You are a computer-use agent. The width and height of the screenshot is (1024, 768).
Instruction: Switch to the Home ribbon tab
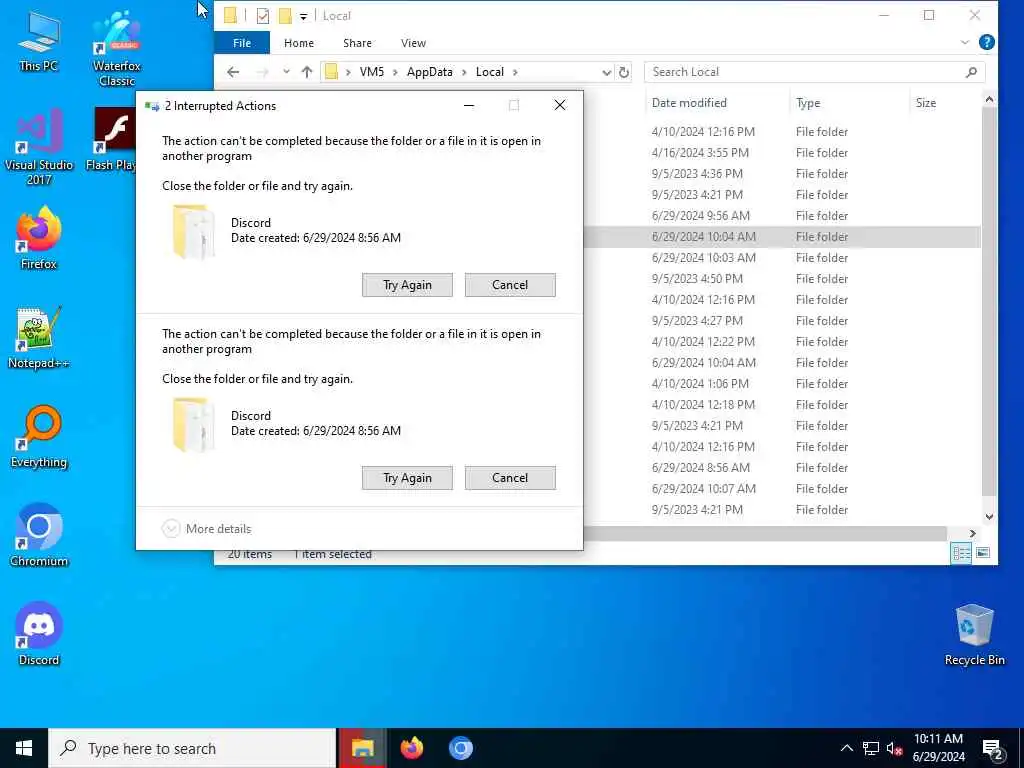coord(299,42)
